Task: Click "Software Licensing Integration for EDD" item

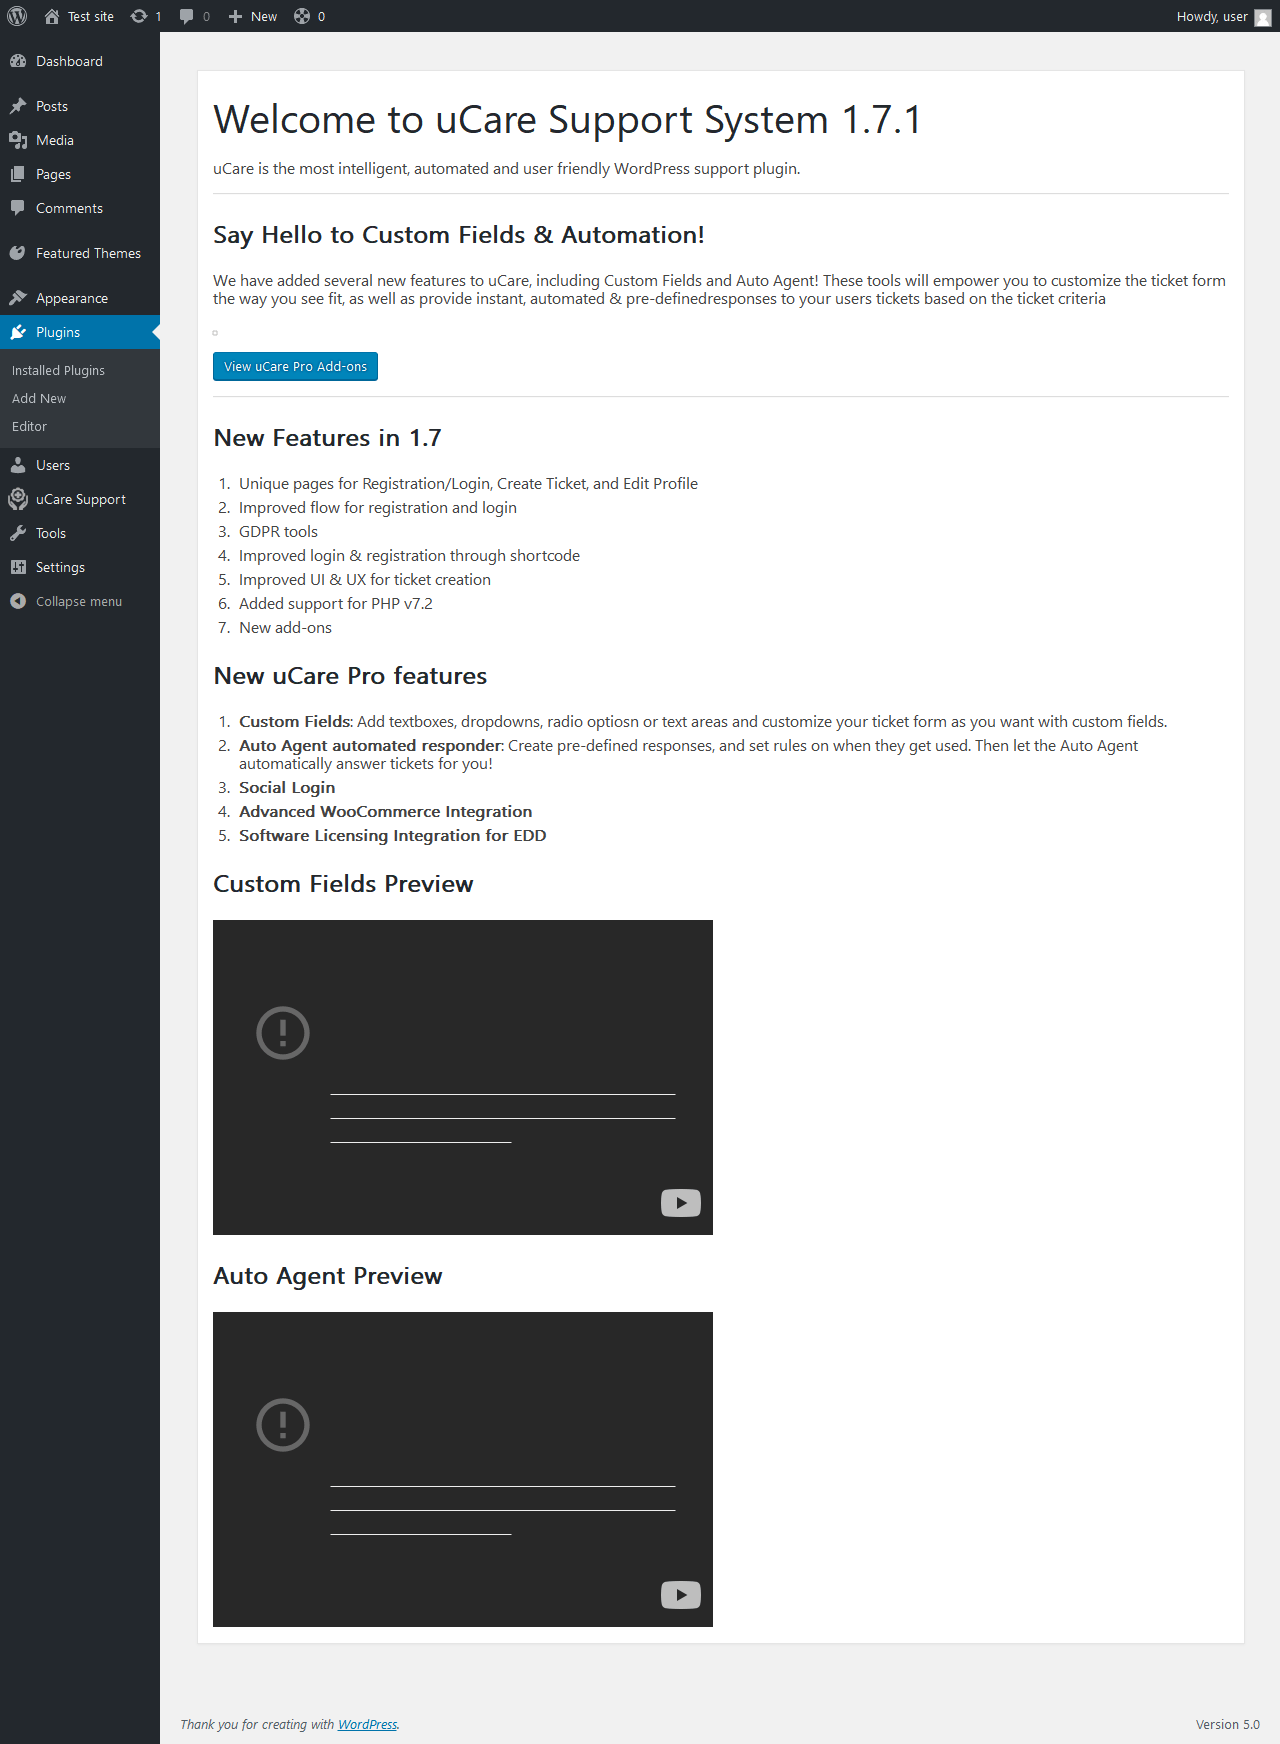Action: click(x=392, y=835)
